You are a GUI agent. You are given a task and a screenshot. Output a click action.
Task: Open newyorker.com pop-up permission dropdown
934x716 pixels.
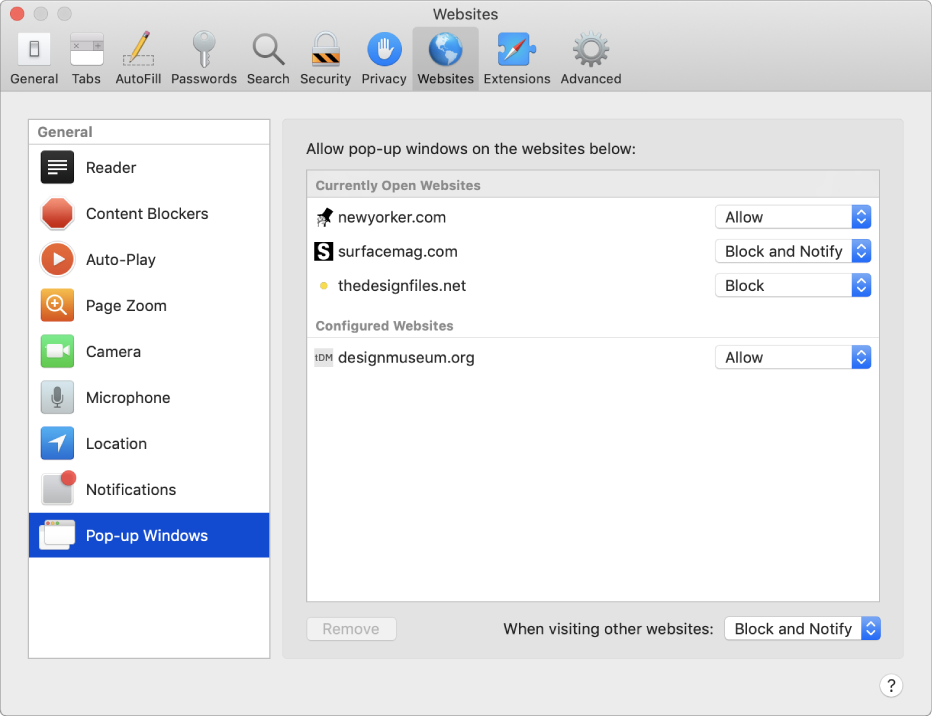point(793,217)
